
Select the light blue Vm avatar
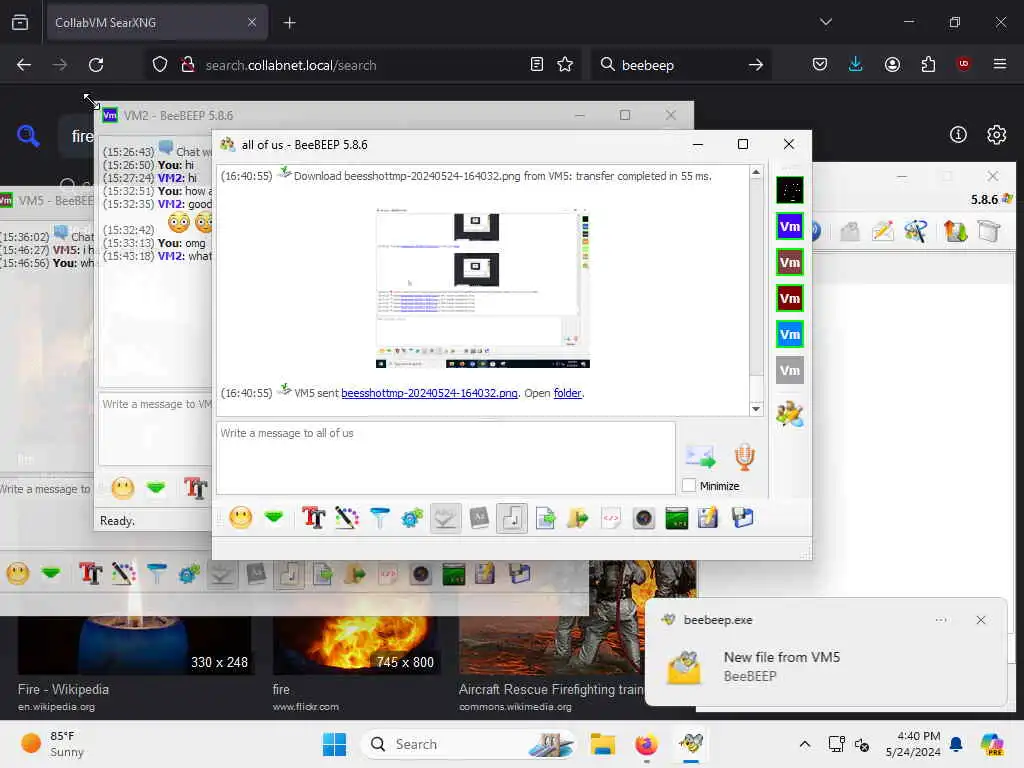(x=790, y=334)
